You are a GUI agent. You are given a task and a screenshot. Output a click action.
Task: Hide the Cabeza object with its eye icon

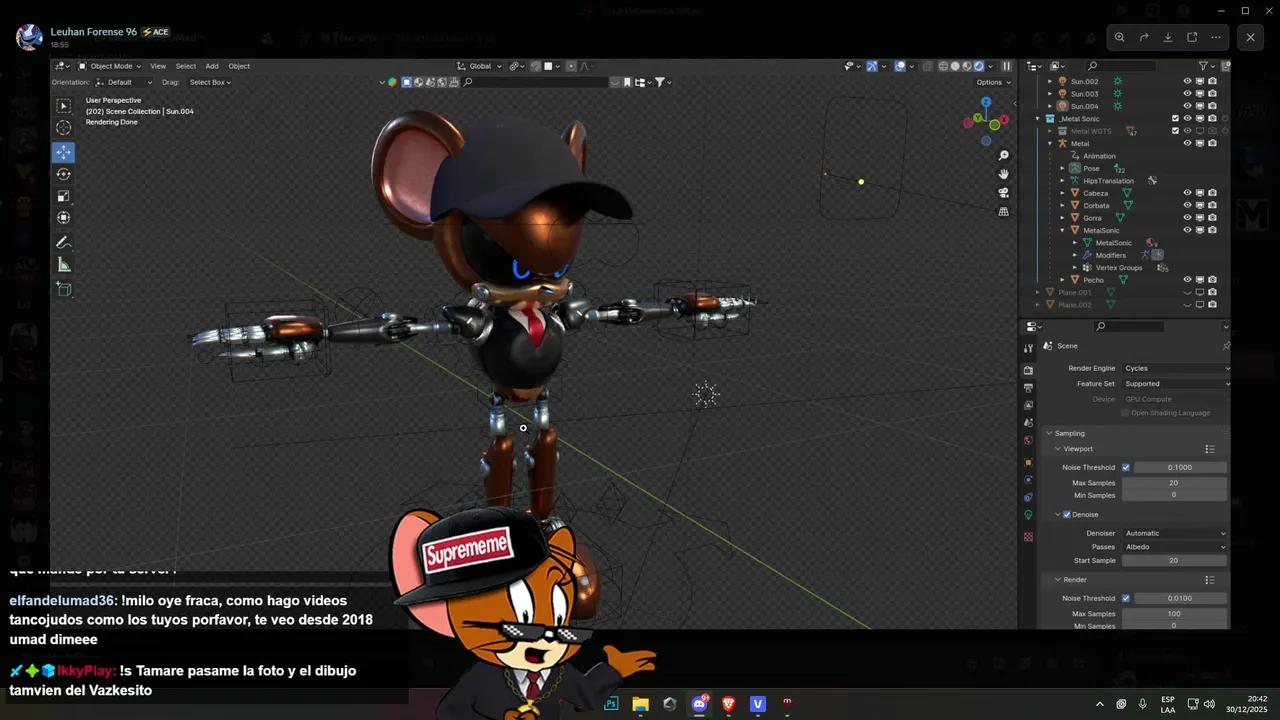click(1187, 193)
